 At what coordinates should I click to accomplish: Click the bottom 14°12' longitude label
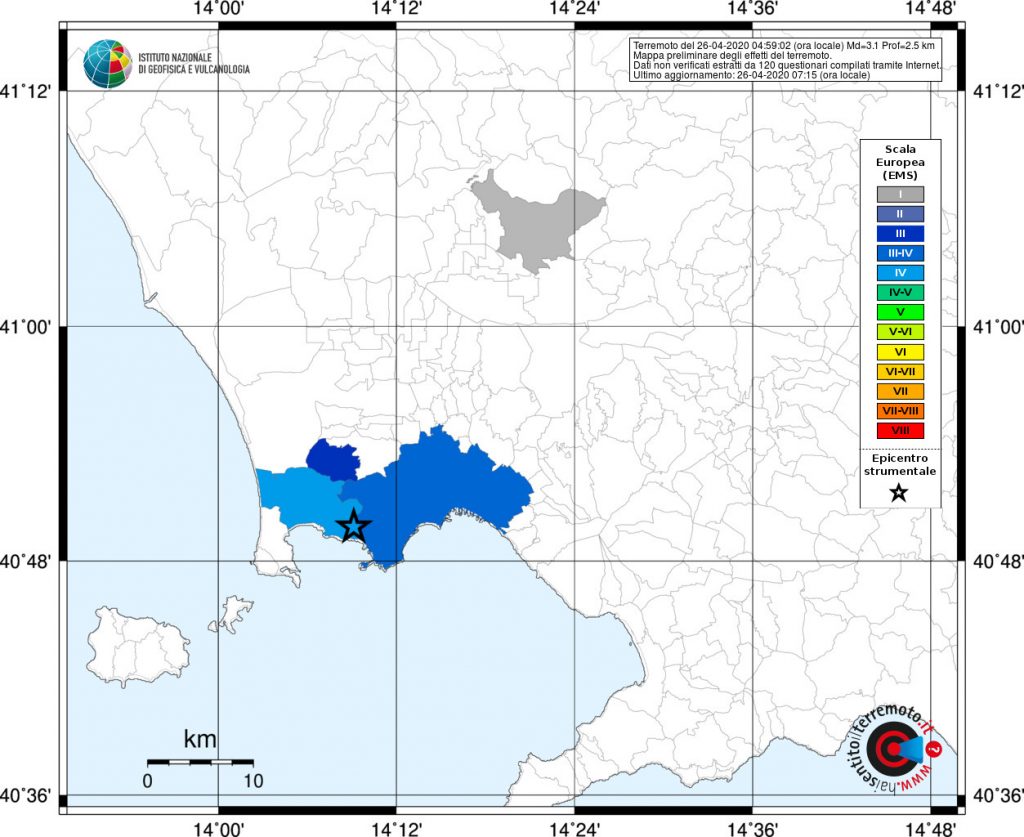(396, 829)
